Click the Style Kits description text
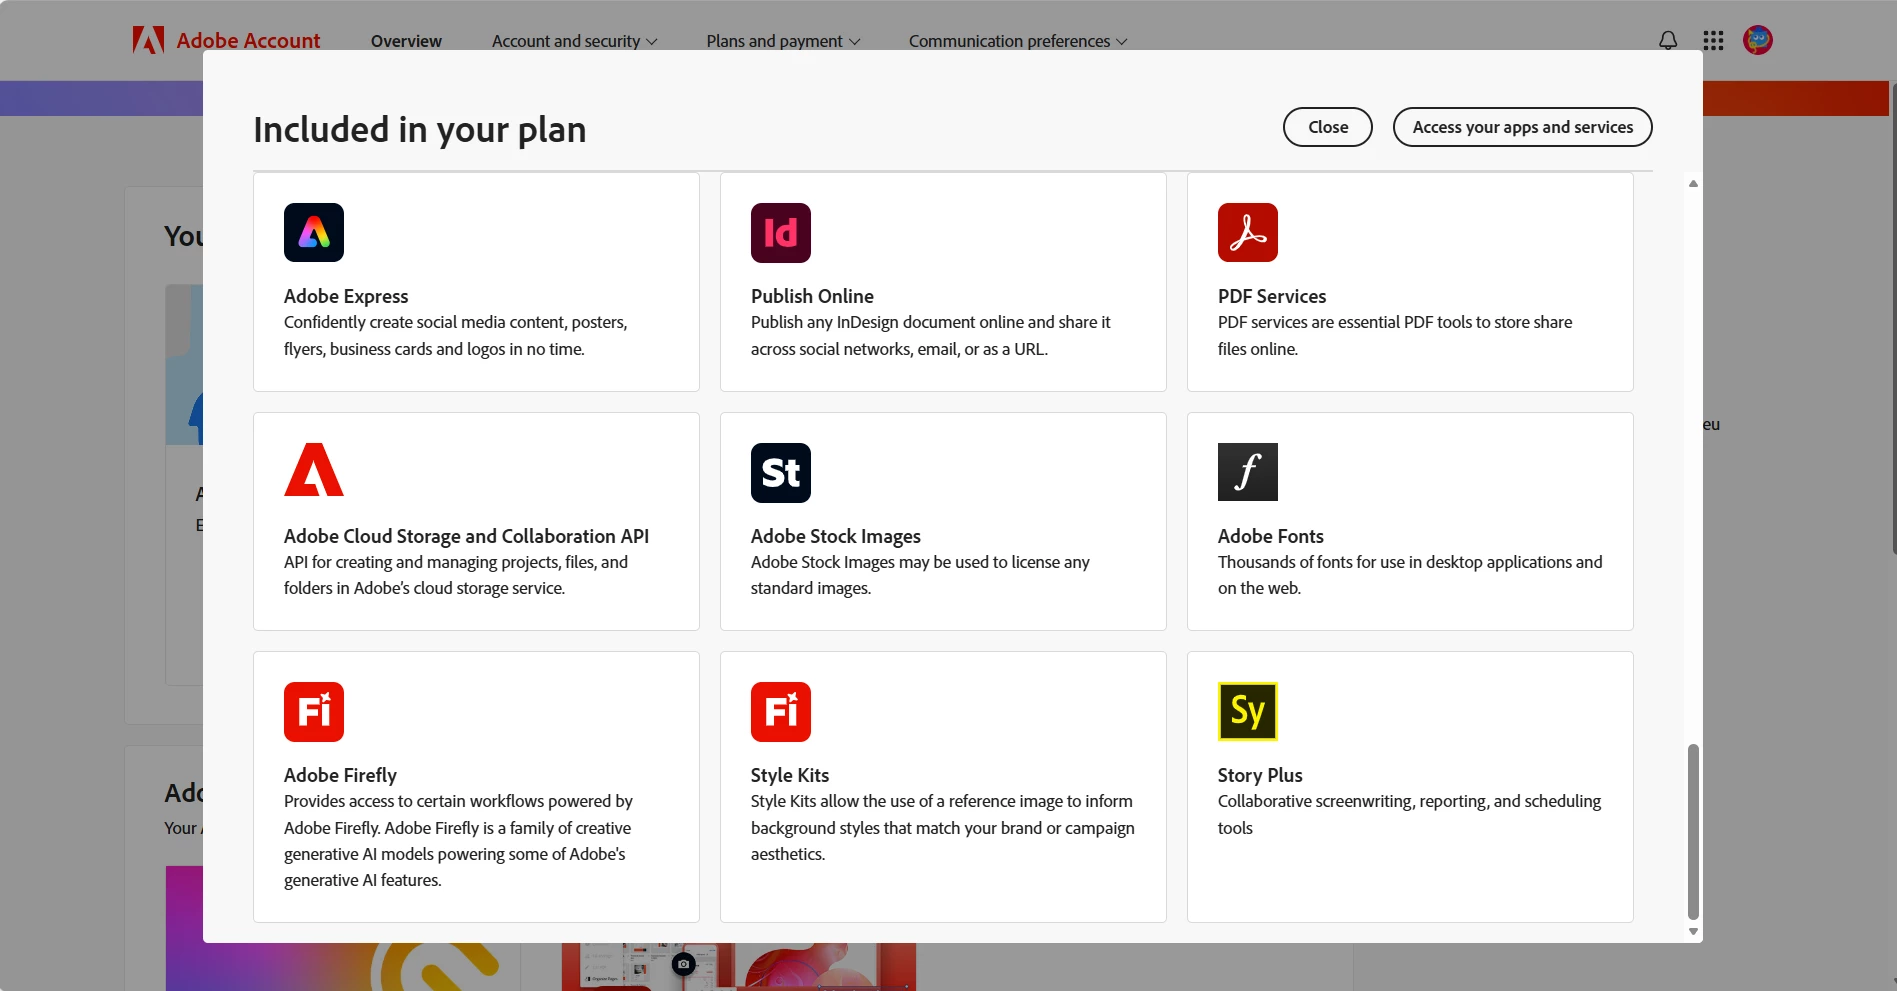 click(x=943, y=828)
